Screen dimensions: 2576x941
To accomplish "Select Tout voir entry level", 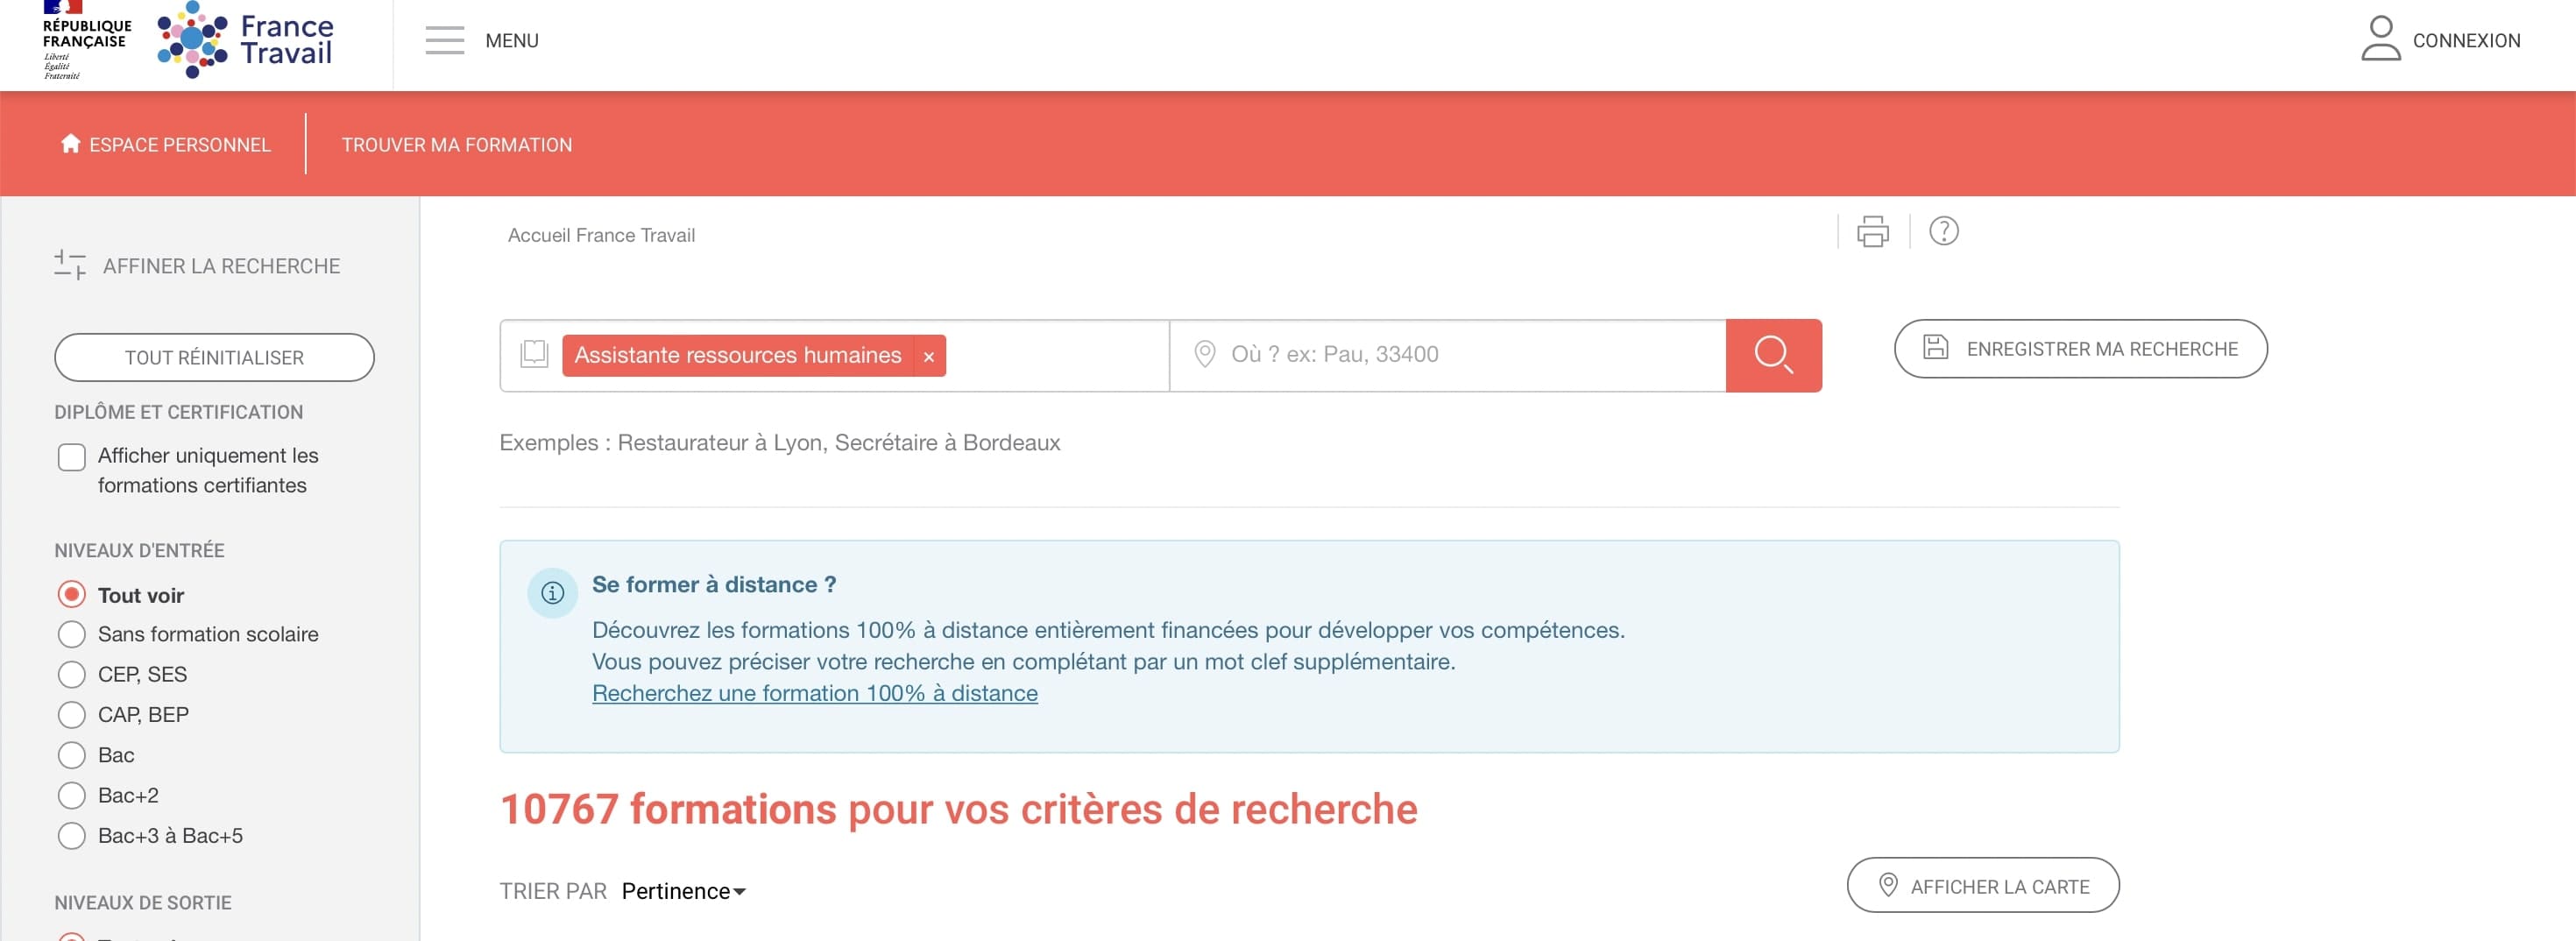I will (72, 594).
